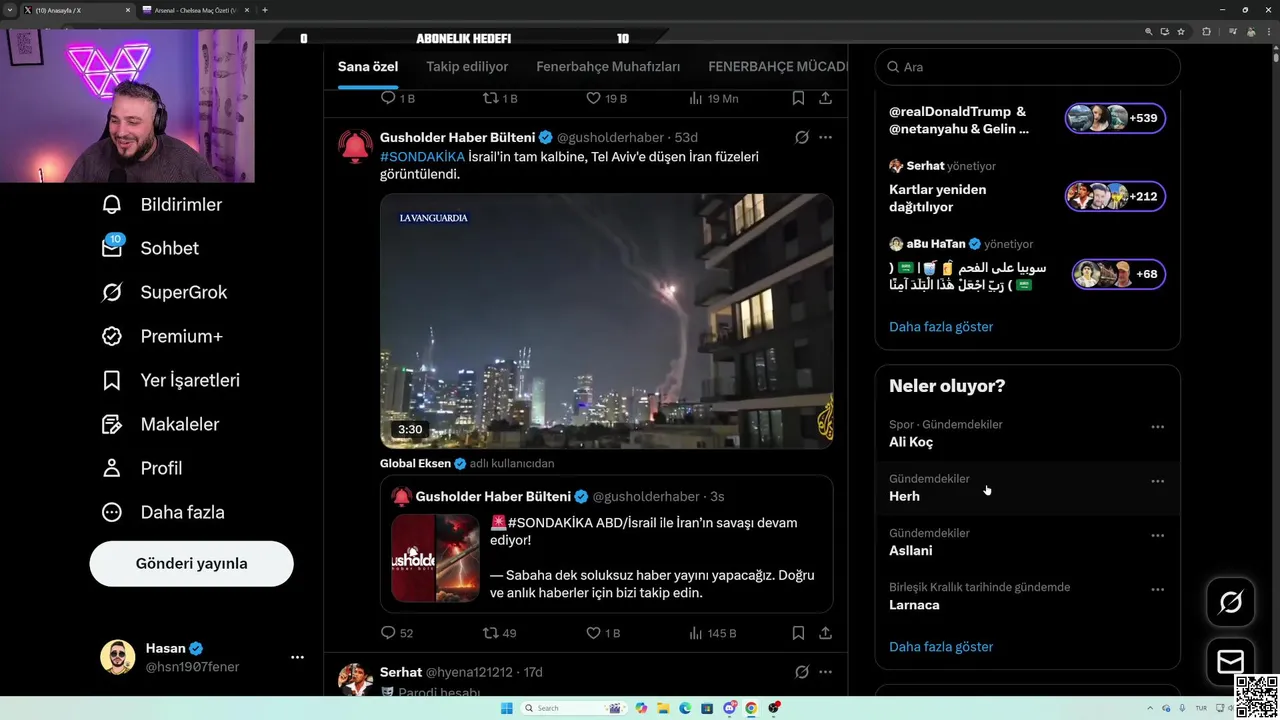Open Larnaca trending topic
The width and height of the screenshot is (1280, 720).
[x=1028, y=596]
